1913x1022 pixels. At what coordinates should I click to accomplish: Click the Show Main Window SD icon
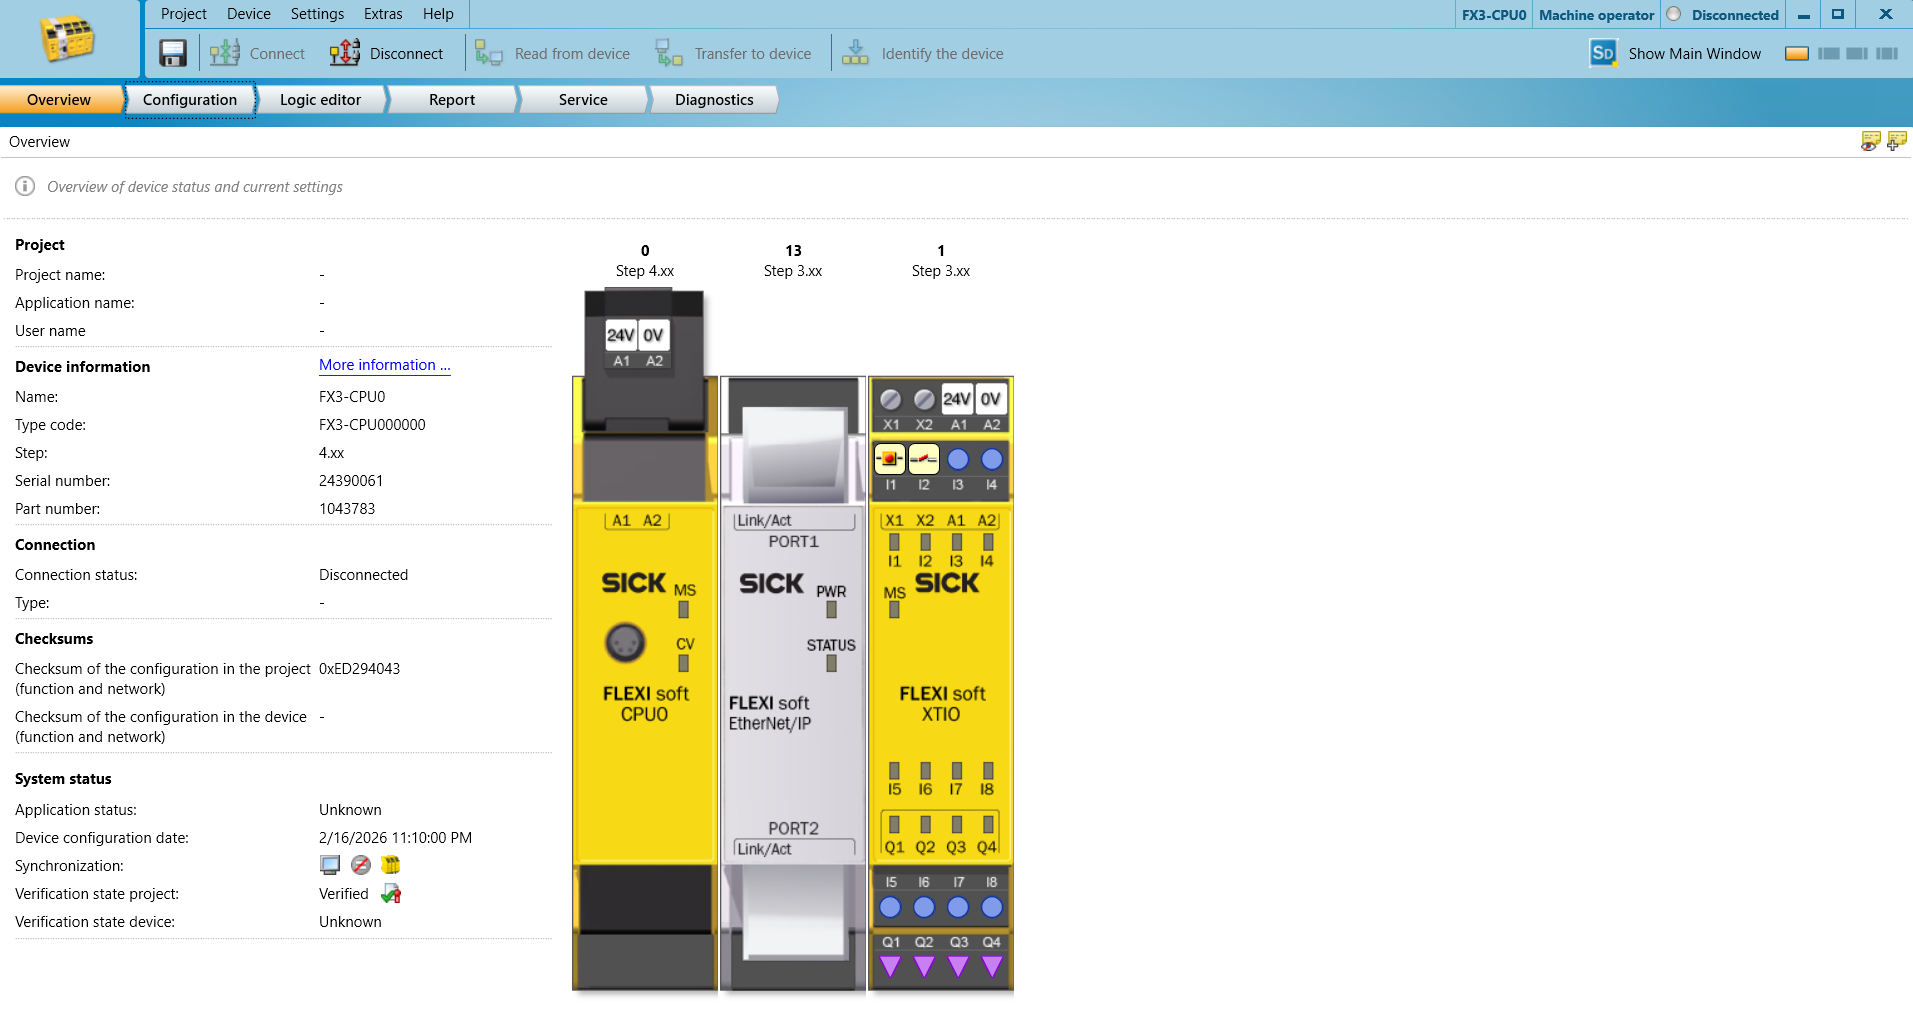click(1603, 53)
